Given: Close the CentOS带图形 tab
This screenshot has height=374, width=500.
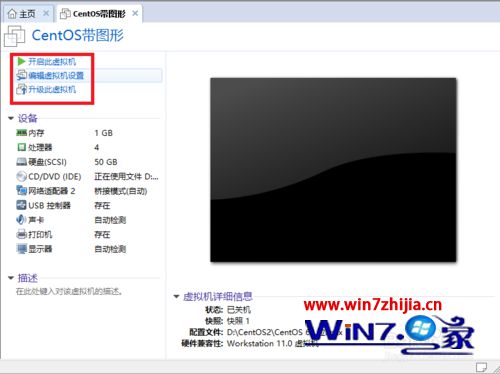Looking at the screenshot, I should click(135, 13).
